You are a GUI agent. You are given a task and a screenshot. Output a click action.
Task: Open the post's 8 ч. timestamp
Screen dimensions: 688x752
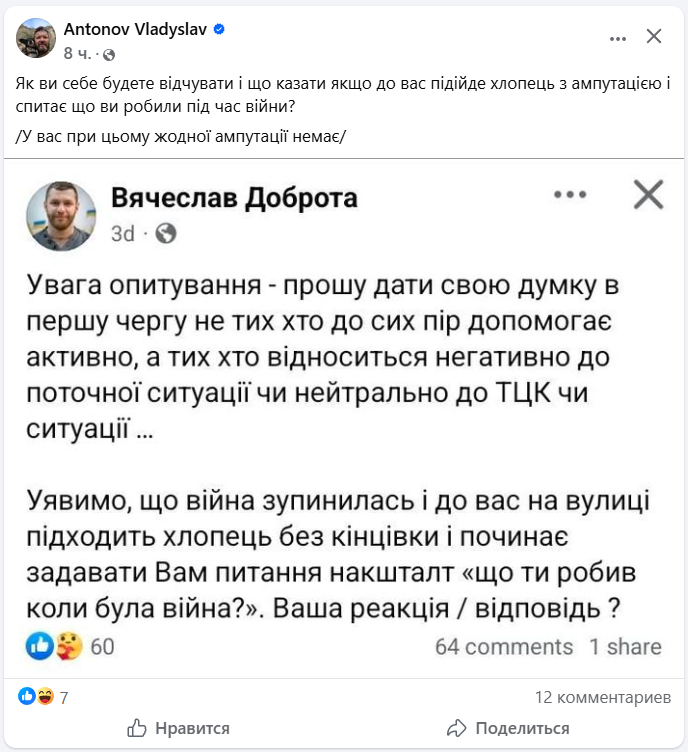80,53
